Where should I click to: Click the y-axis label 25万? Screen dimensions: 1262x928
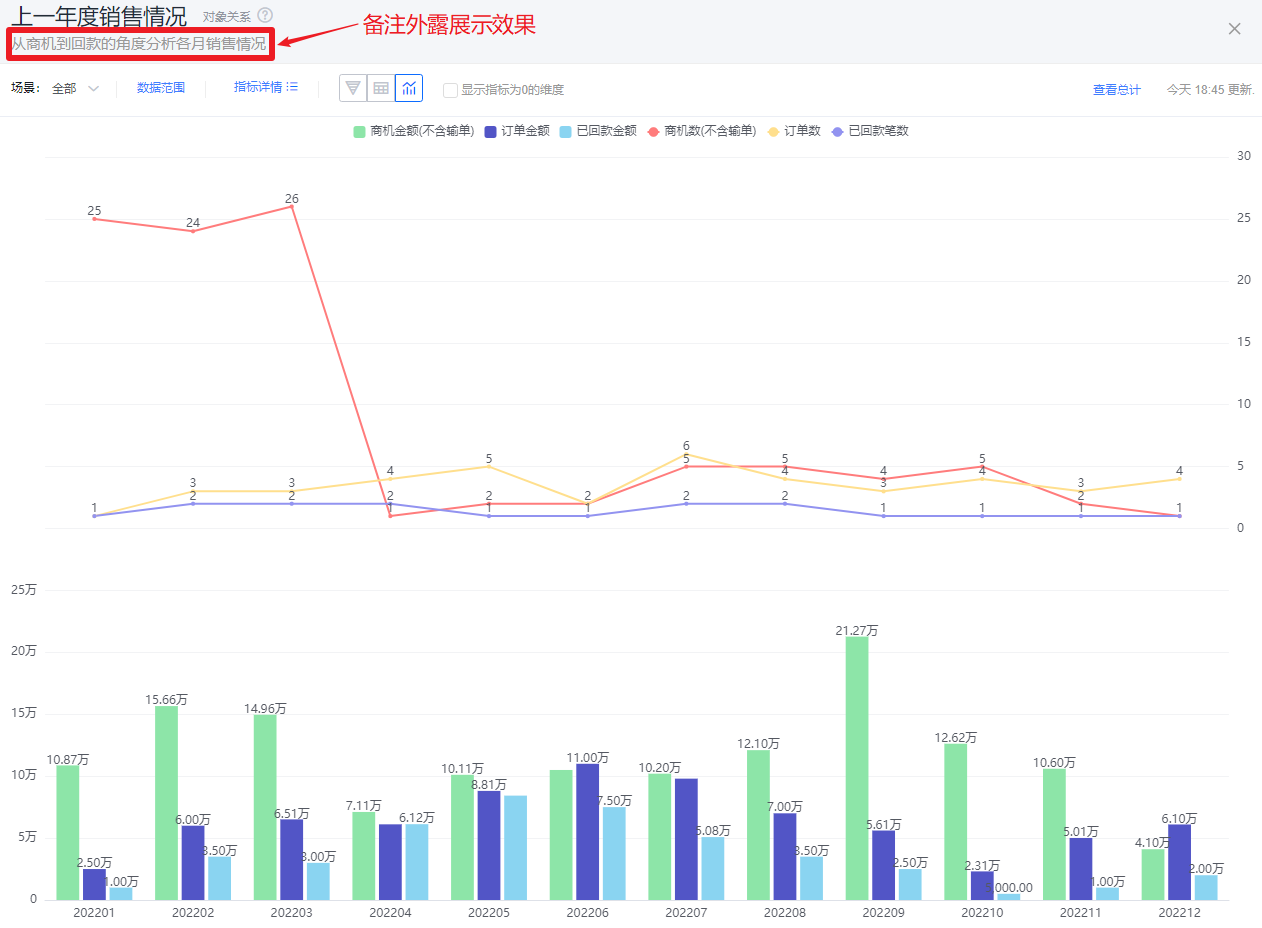(x=23, y=590)
